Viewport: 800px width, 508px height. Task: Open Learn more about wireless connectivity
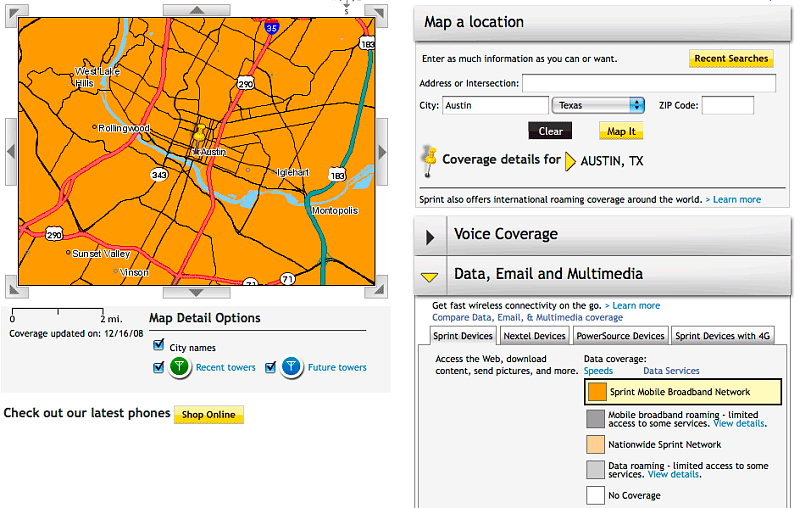coord(636,306)
